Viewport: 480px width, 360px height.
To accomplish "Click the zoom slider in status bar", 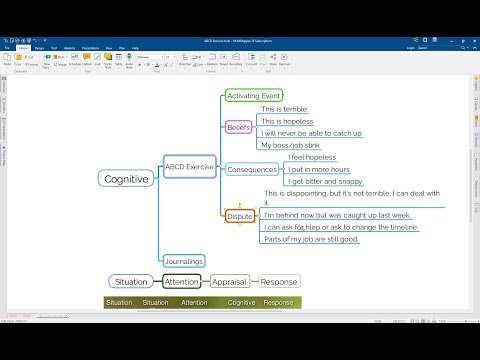I will [465, 321].
